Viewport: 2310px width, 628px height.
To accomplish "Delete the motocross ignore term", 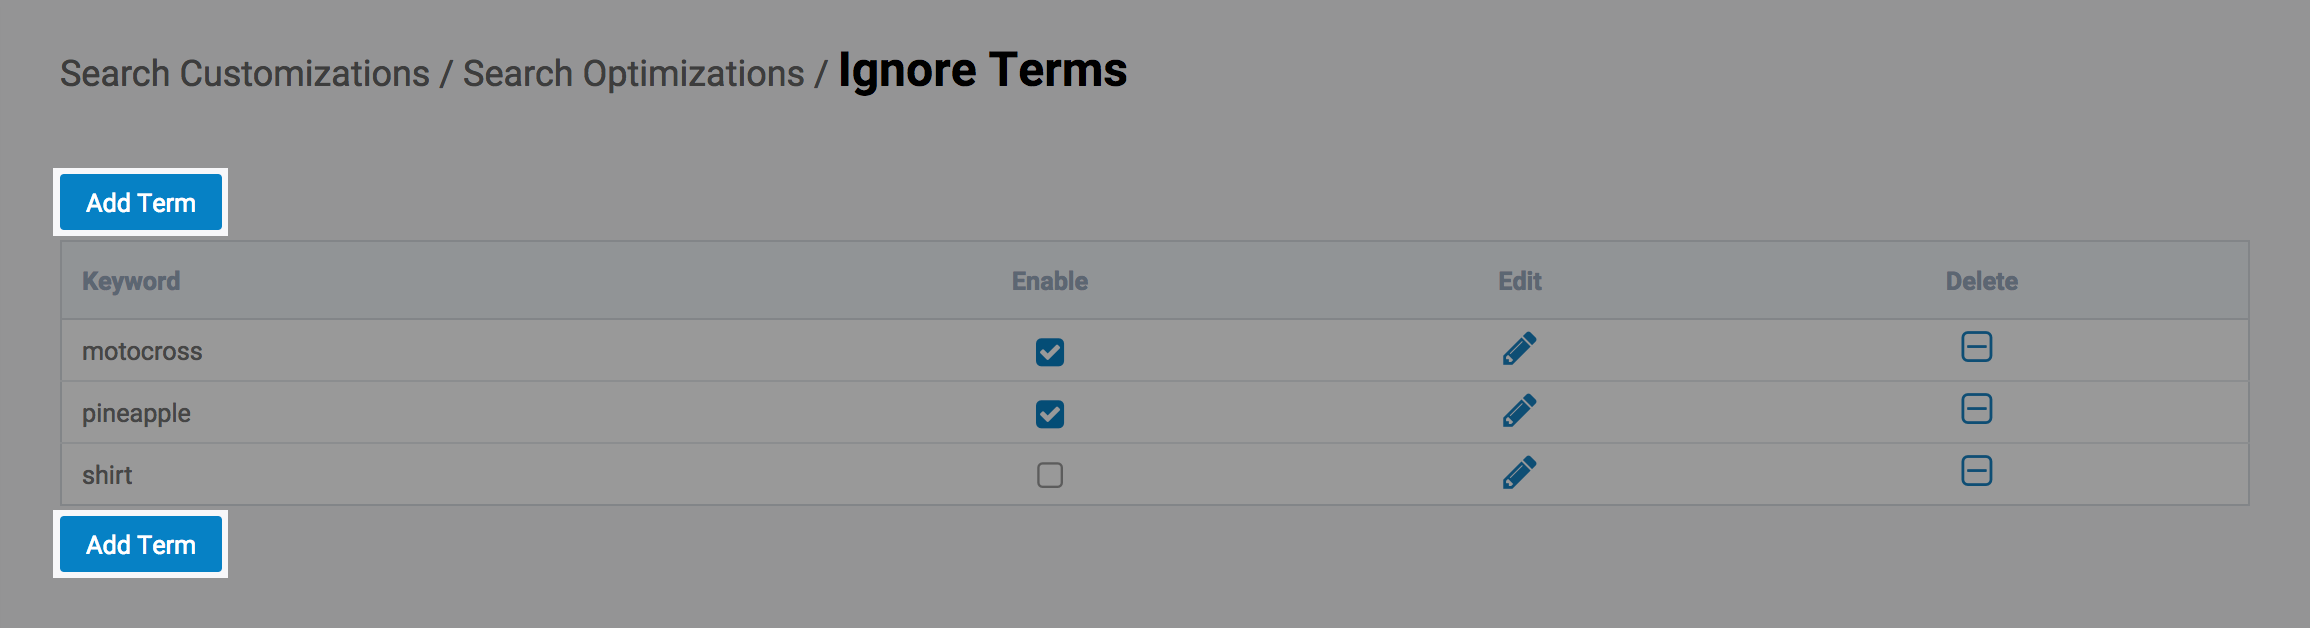I will (1976, 347).
